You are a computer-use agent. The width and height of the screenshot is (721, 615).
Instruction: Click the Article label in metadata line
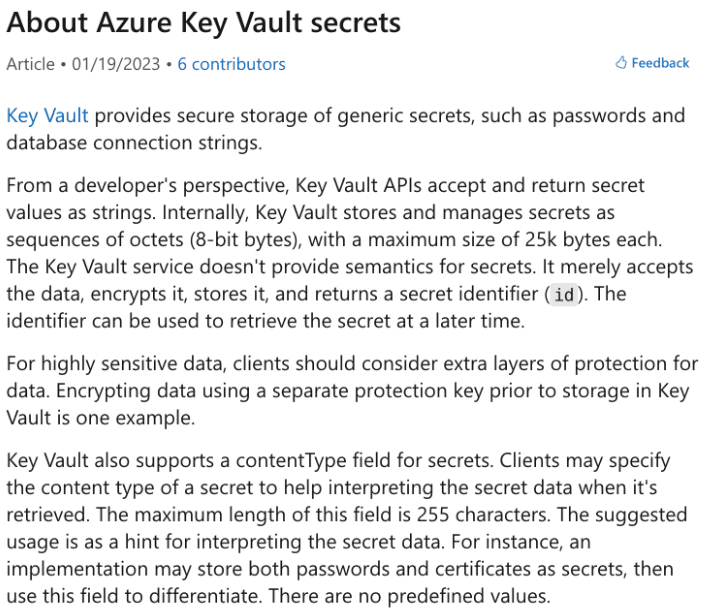(31, 64)
